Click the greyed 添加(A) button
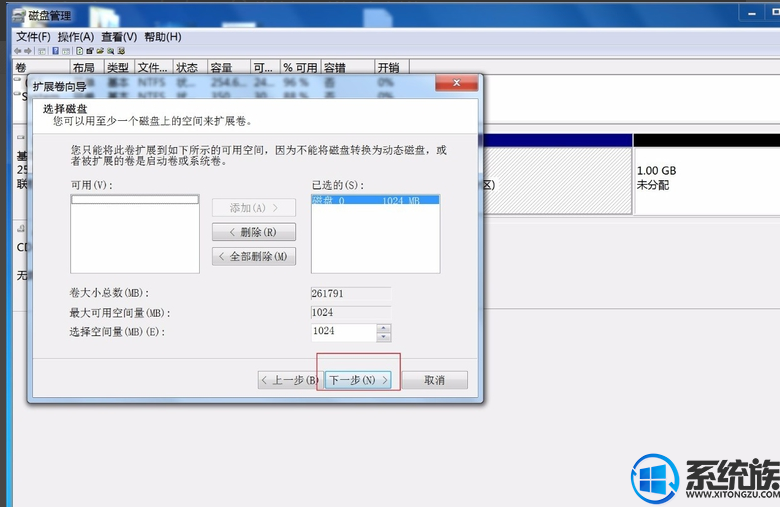This screenshot has width=780, height=507. (x=254, y=207)
